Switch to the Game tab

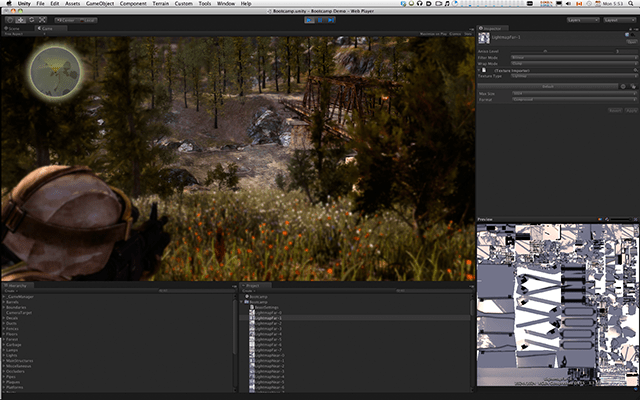51,29
